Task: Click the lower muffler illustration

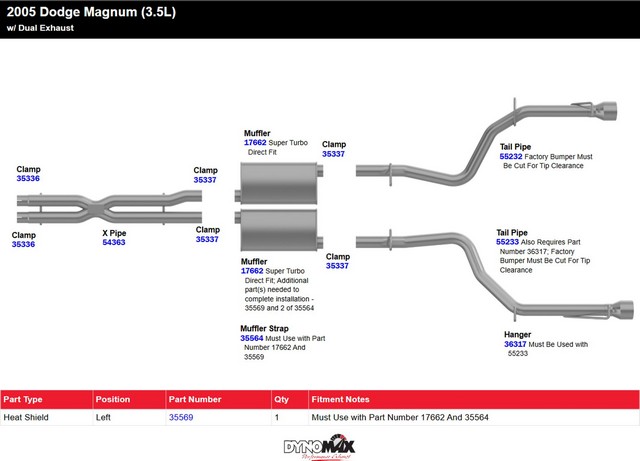Action: (277, 232)
